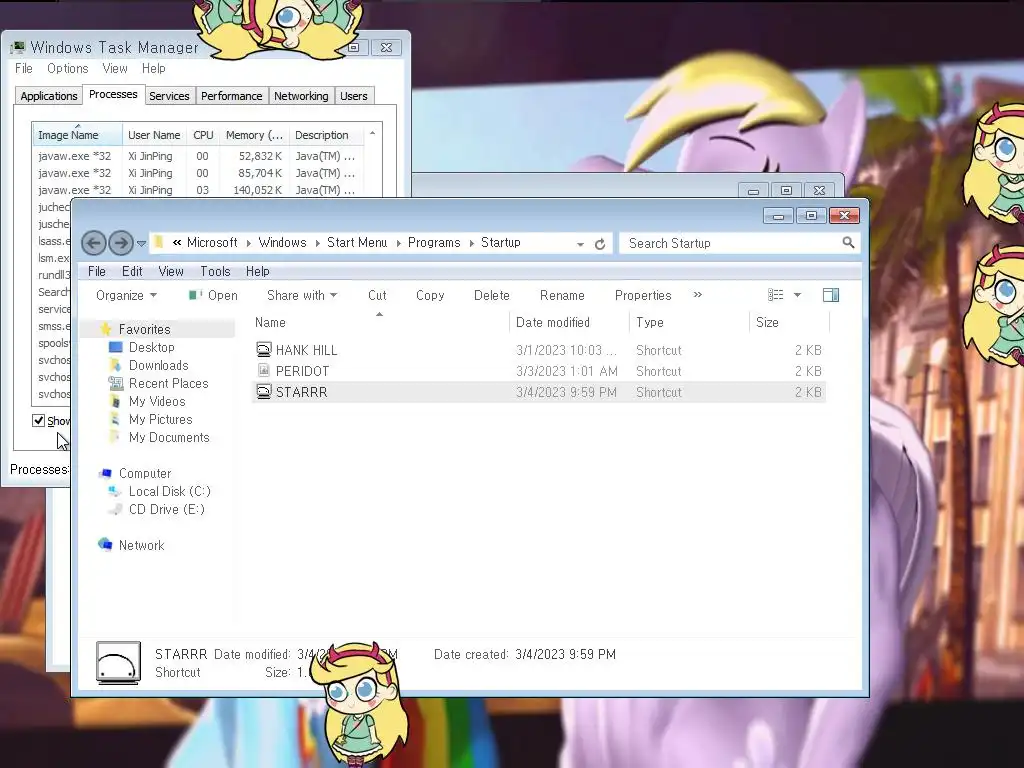Switch to Task Manager Performance tab

(x=231, y=96)
